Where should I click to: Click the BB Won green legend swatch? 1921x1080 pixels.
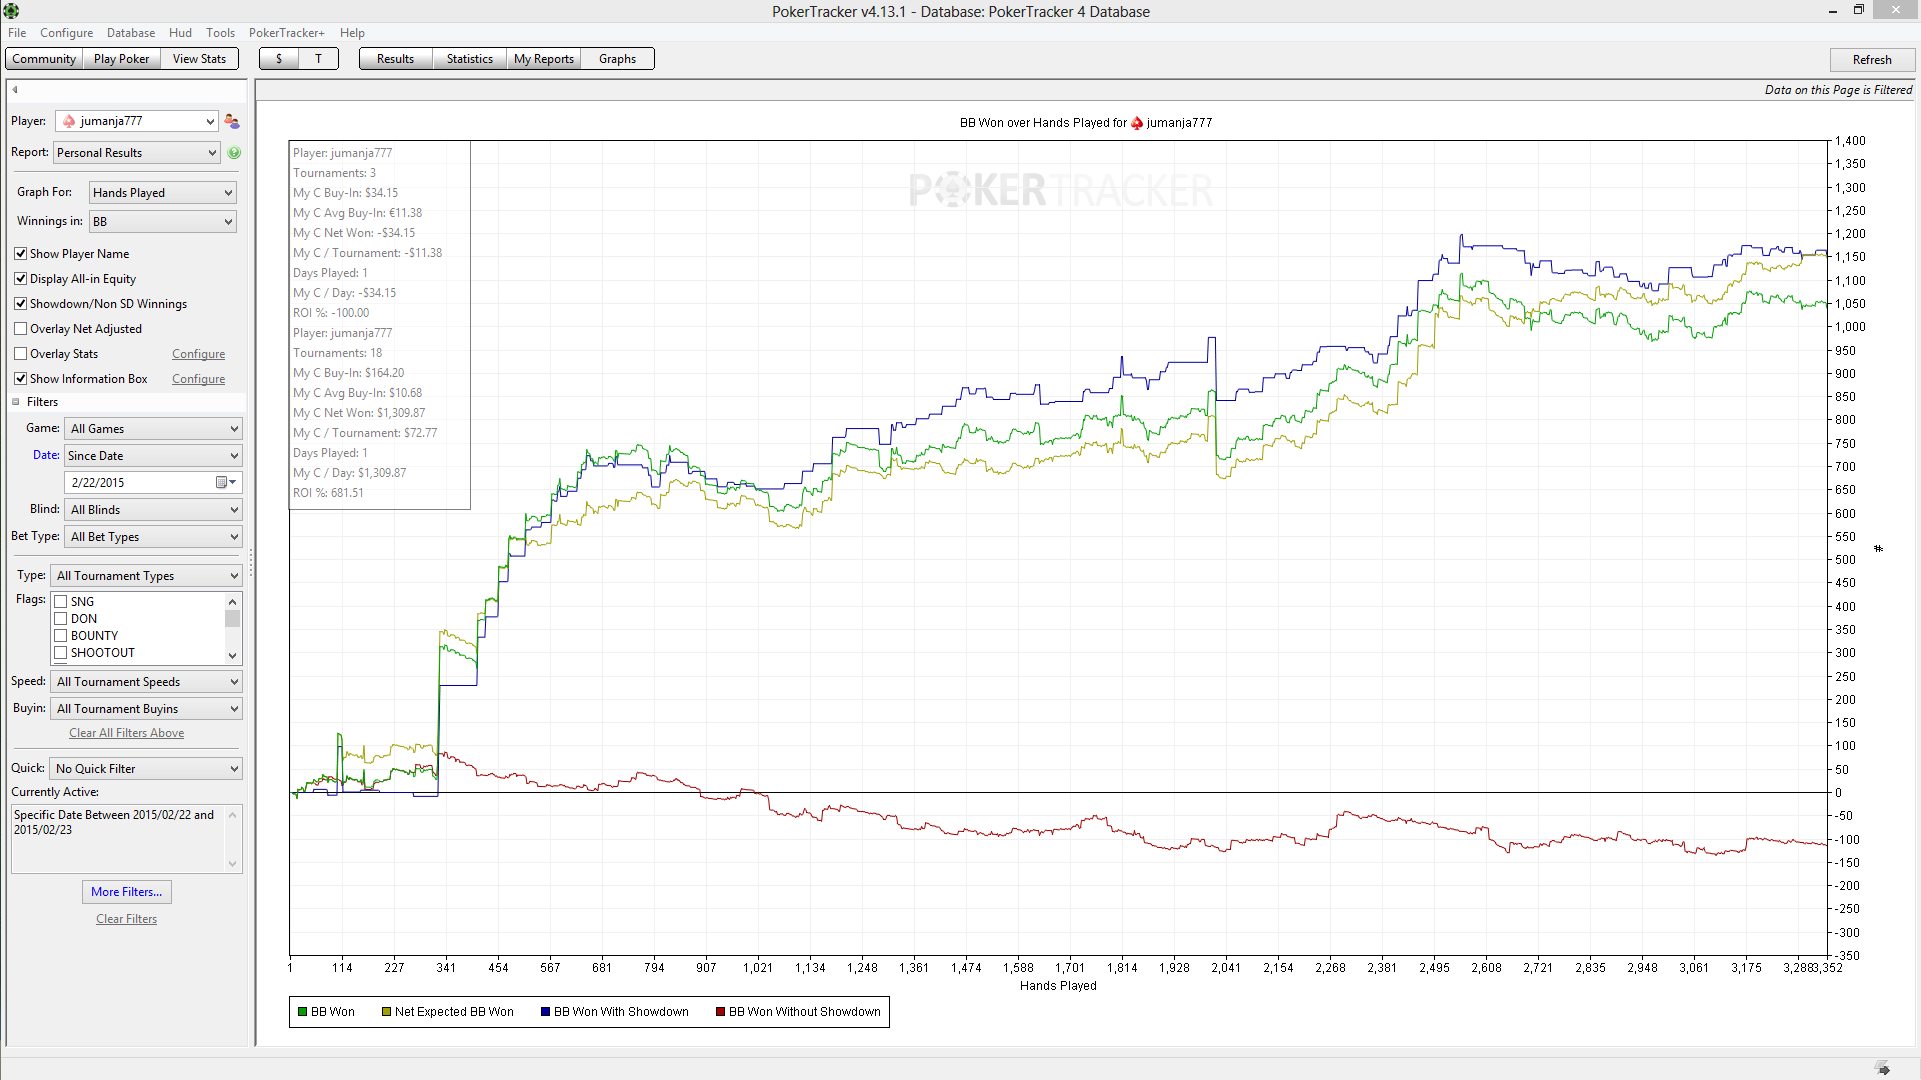point(302,1012)
